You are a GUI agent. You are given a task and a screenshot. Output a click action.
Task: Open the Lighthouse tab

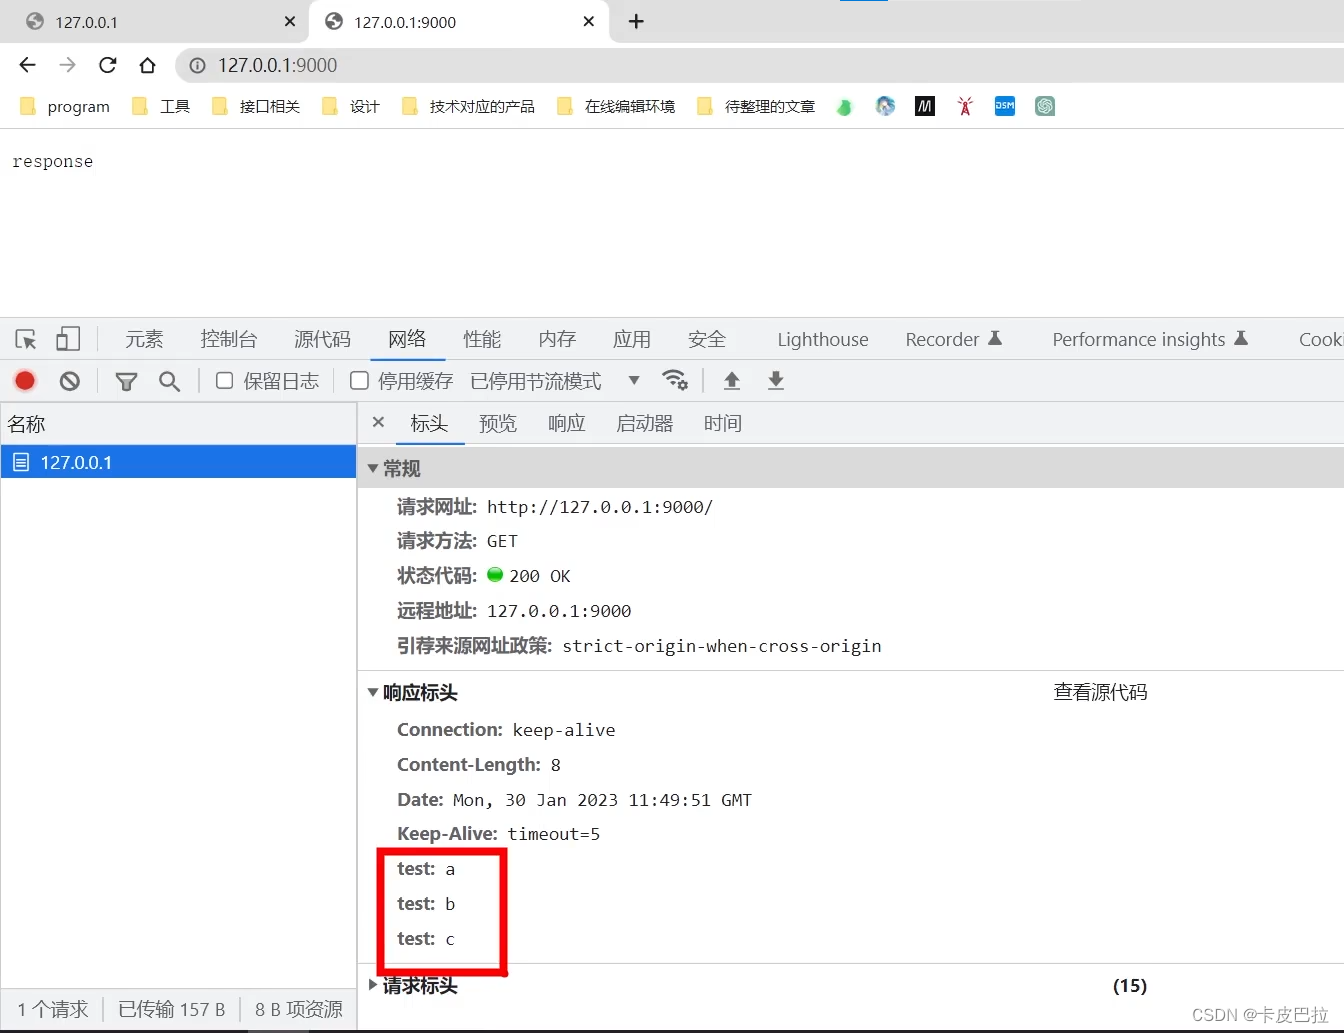[823, 339]
